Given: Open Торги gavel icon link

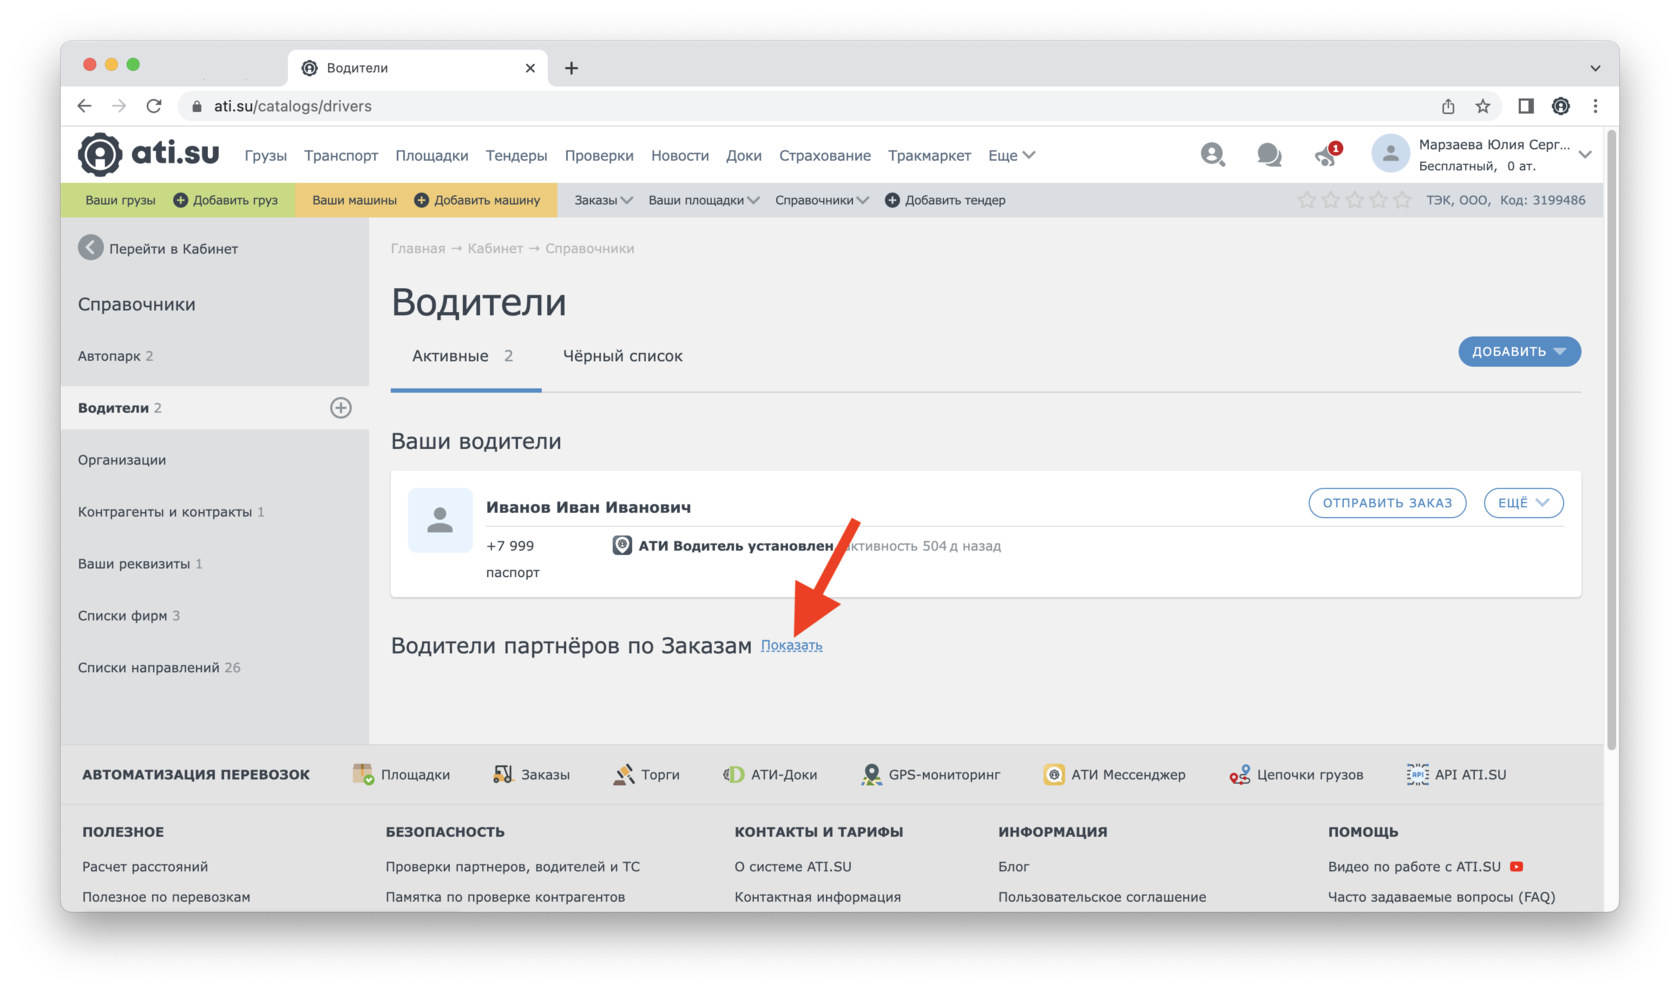Looking at the screenshot, I should pyautogui.click(x=646, y=774).
